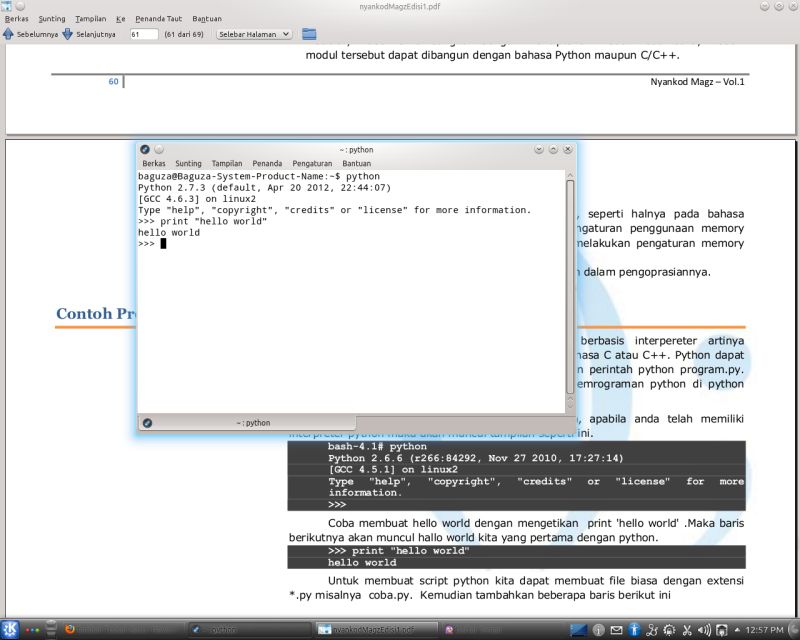Screen dimensions: 800x640
Task: Toggle keep-on-all-desktops button in Konsole title bar
Action: [x=159, y=150]
